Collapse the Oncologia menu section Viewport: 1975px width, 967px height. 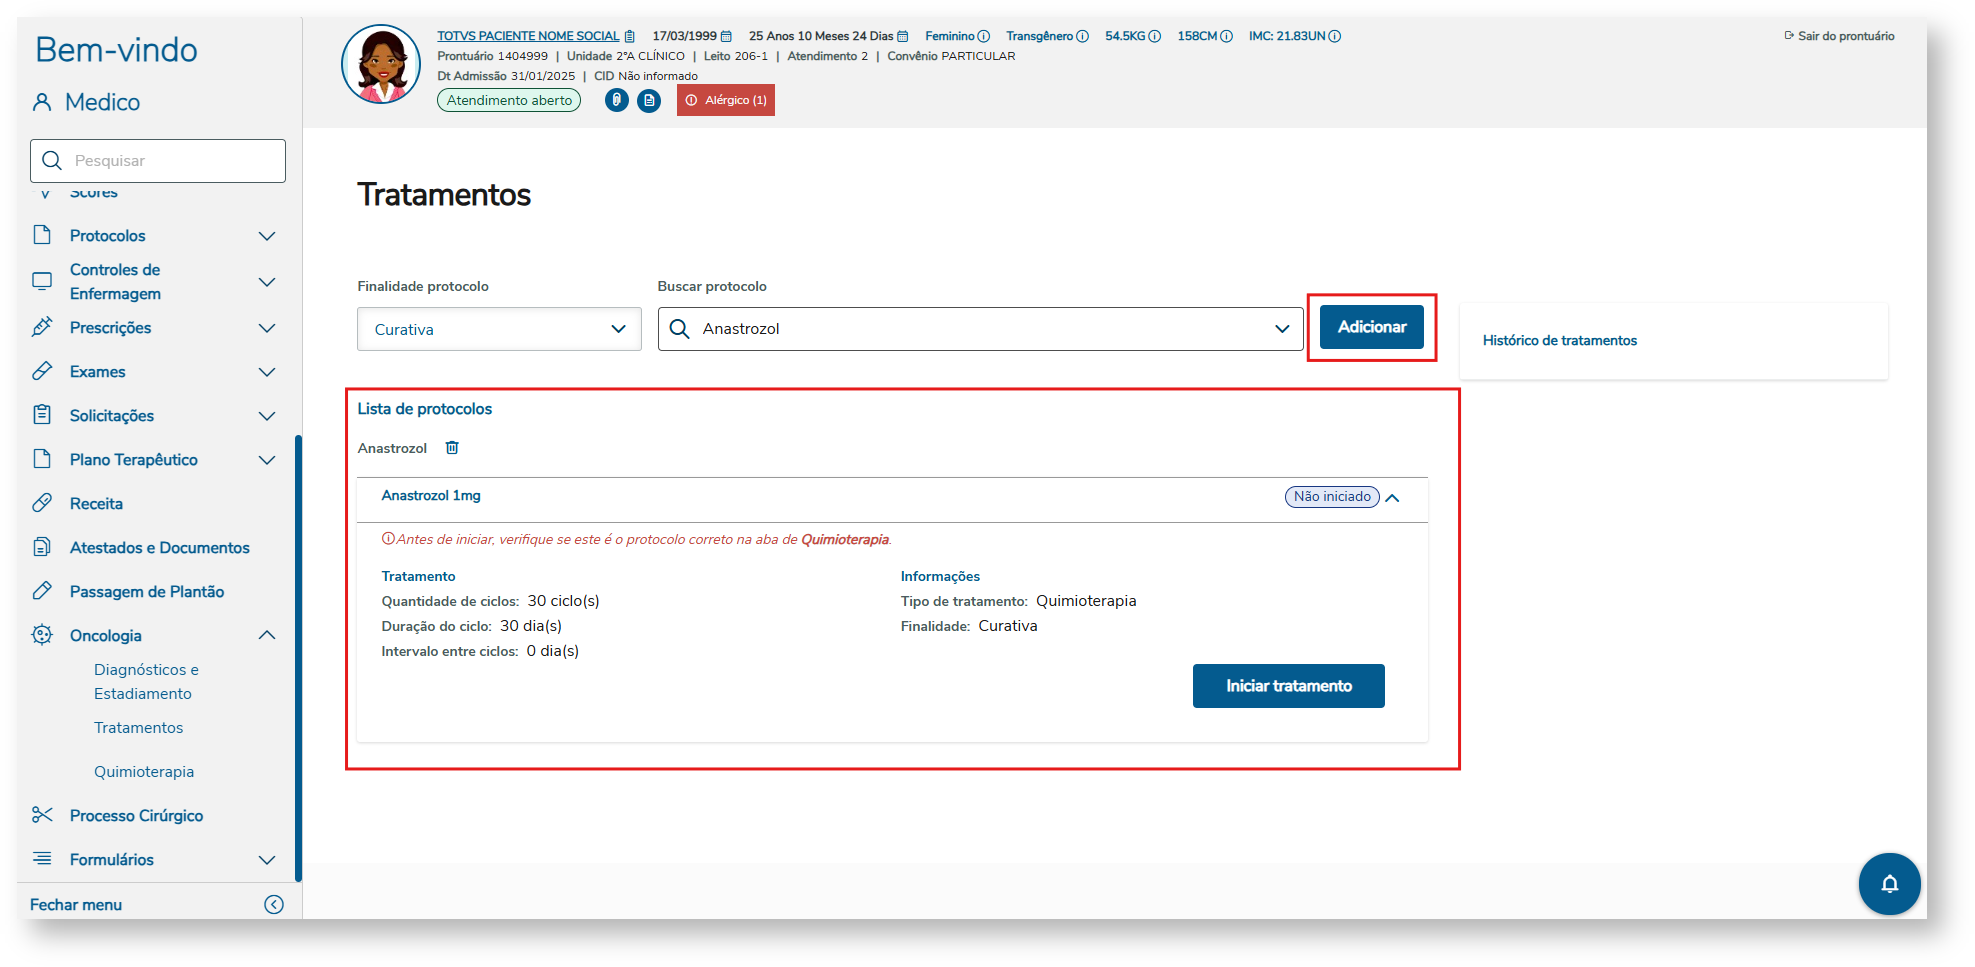pos(267,635)
